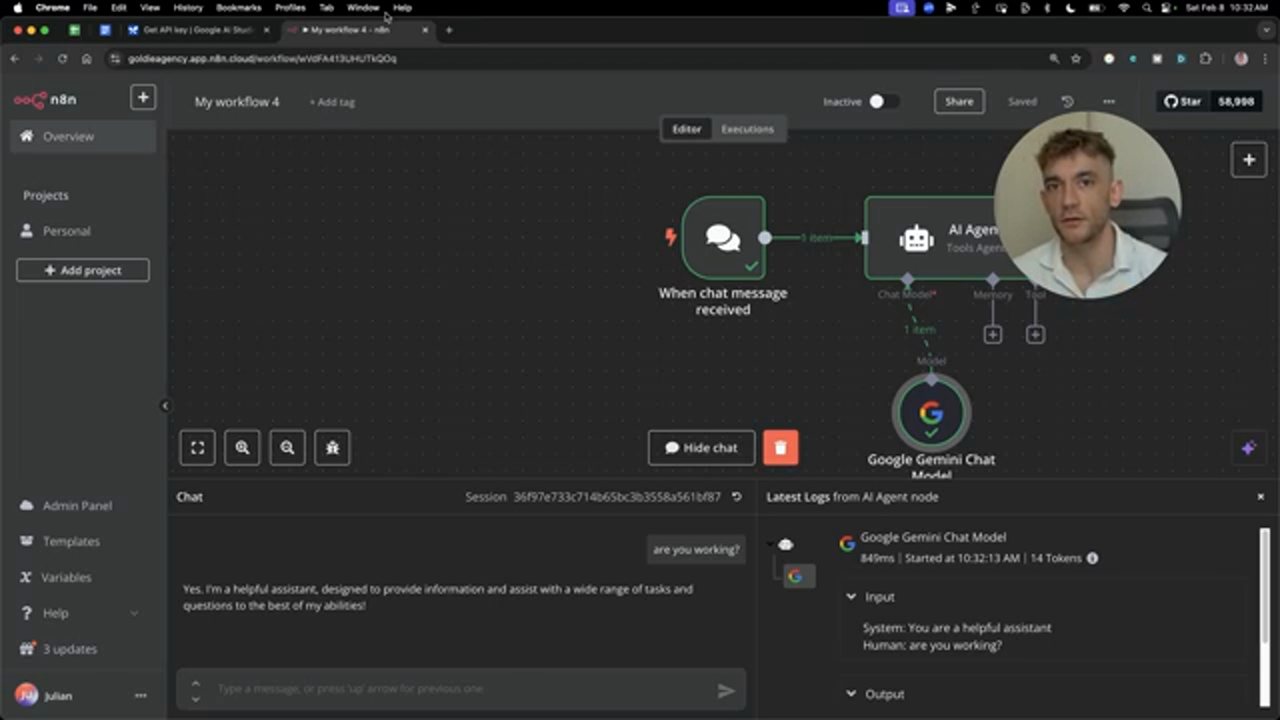Click the red trash delete button
The image size is (1280, 720).
click(781, 448)
